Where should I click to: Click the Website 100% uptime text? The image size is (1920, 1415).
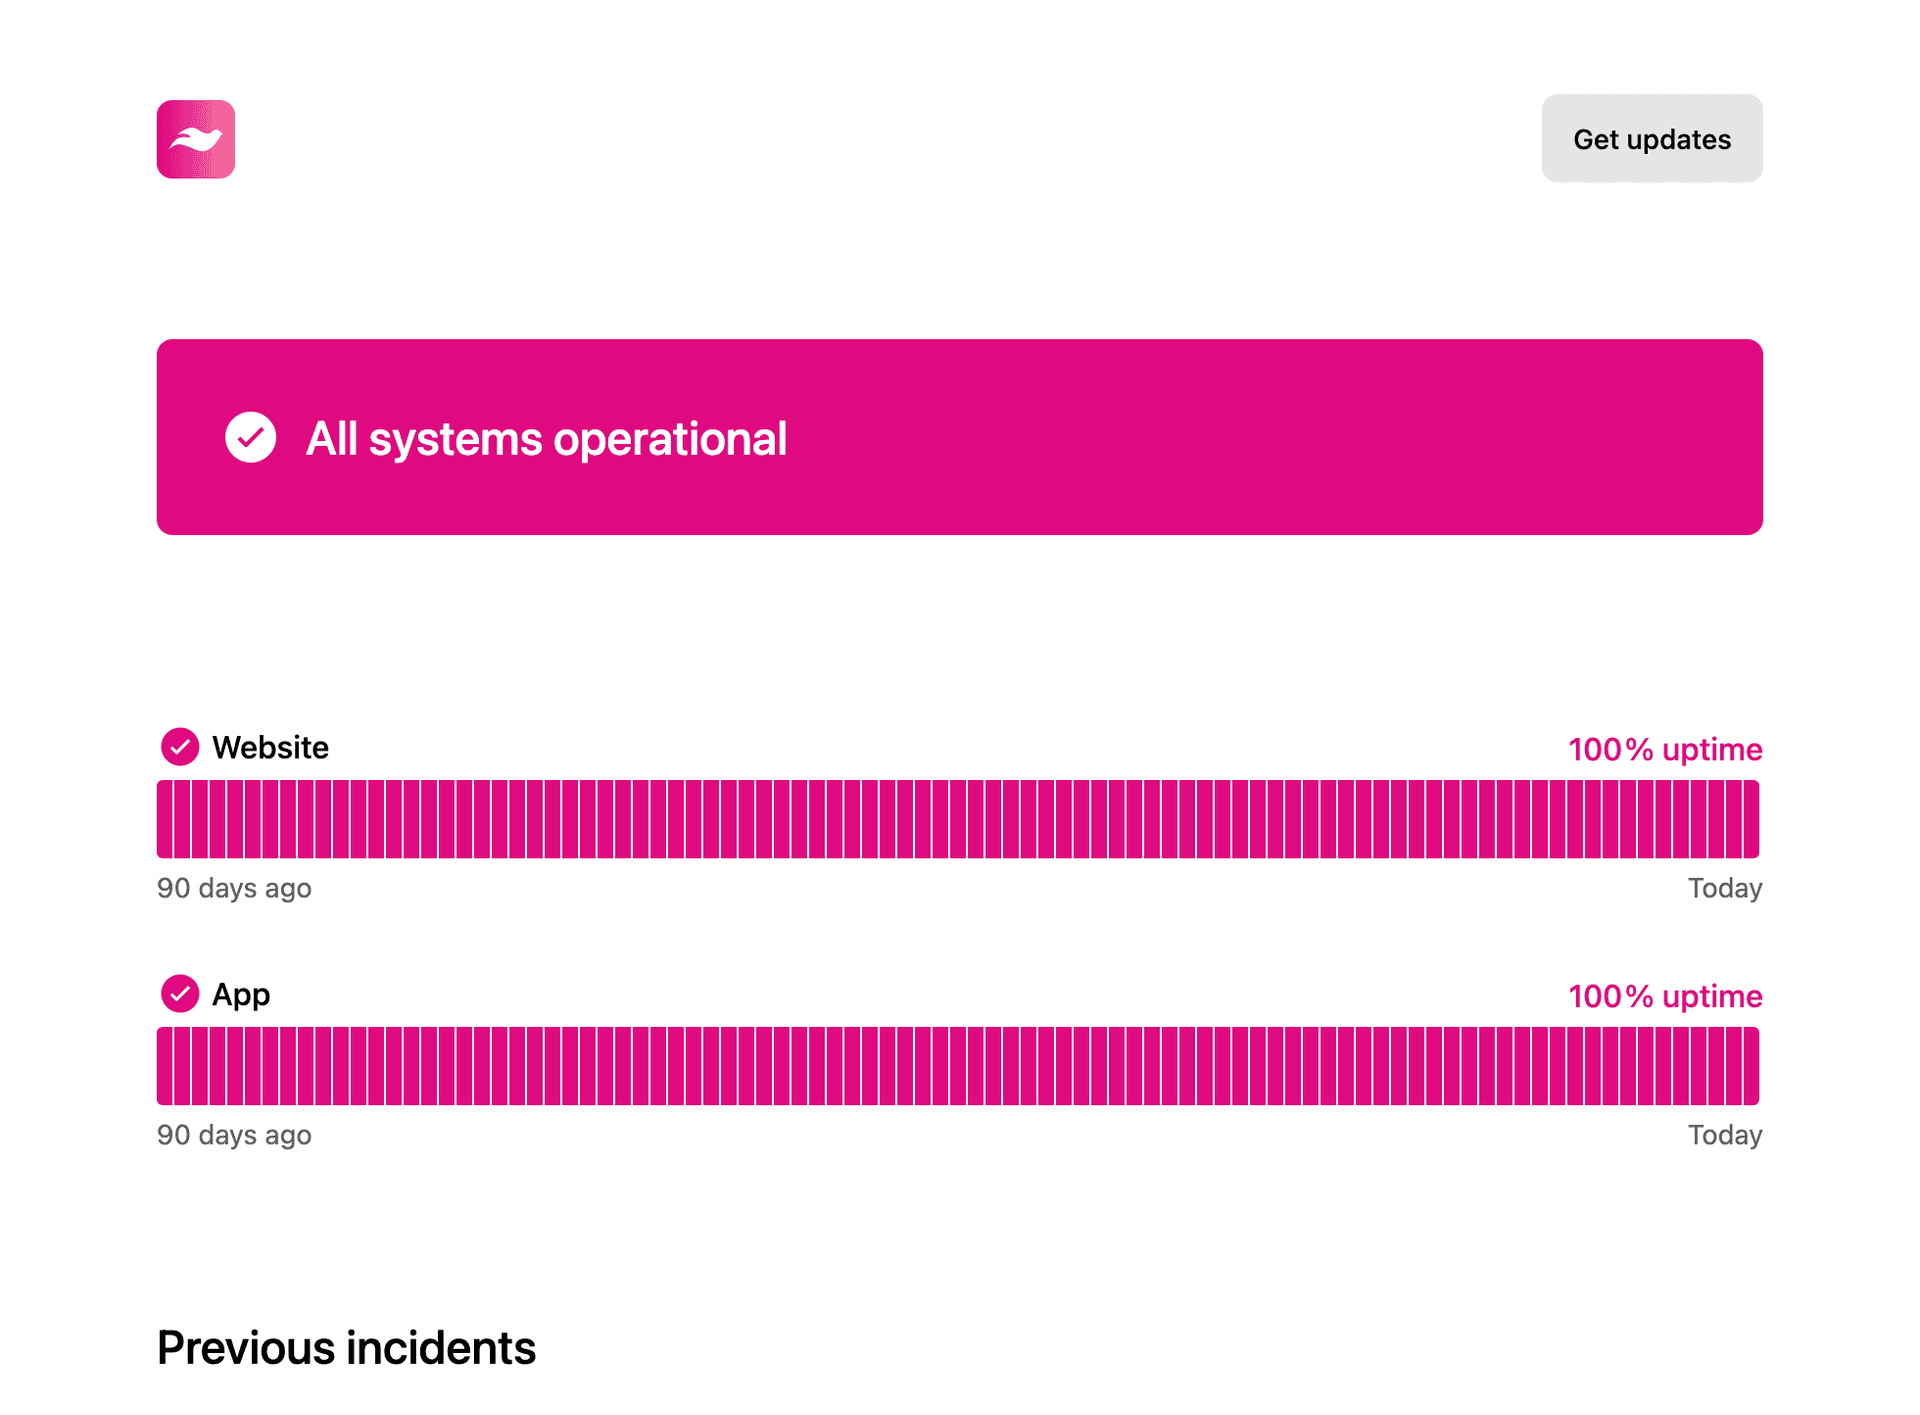pos(1665,749)
